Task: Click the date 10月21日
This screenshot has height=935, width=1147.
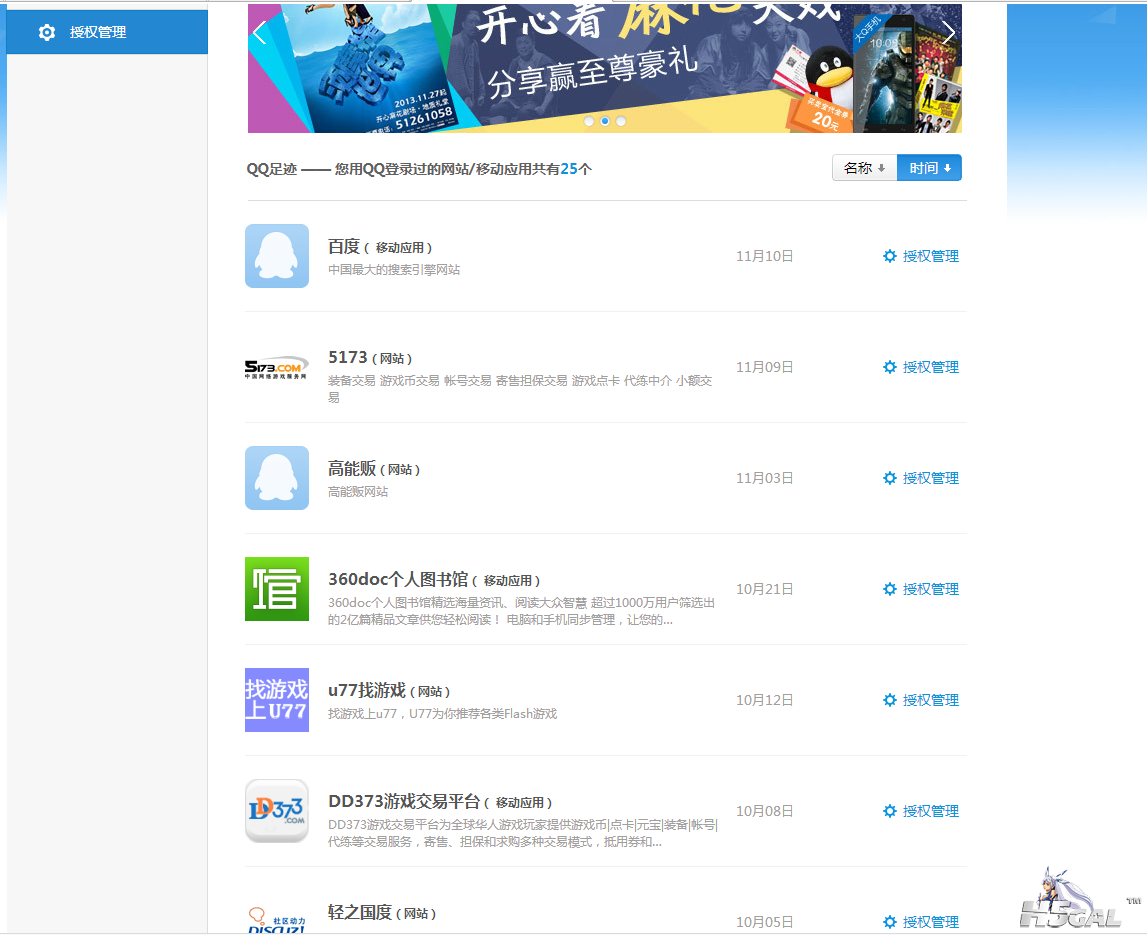Action: point(764,589)
